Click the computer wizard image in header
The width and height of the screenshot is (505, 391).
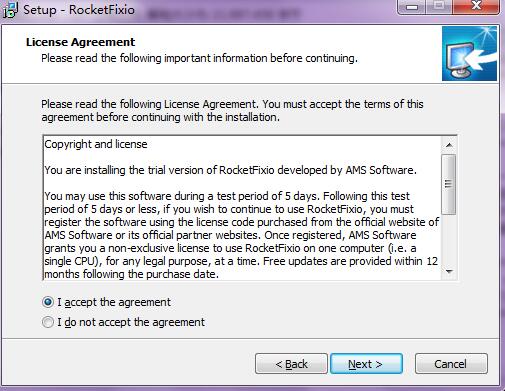coord(469,54)
